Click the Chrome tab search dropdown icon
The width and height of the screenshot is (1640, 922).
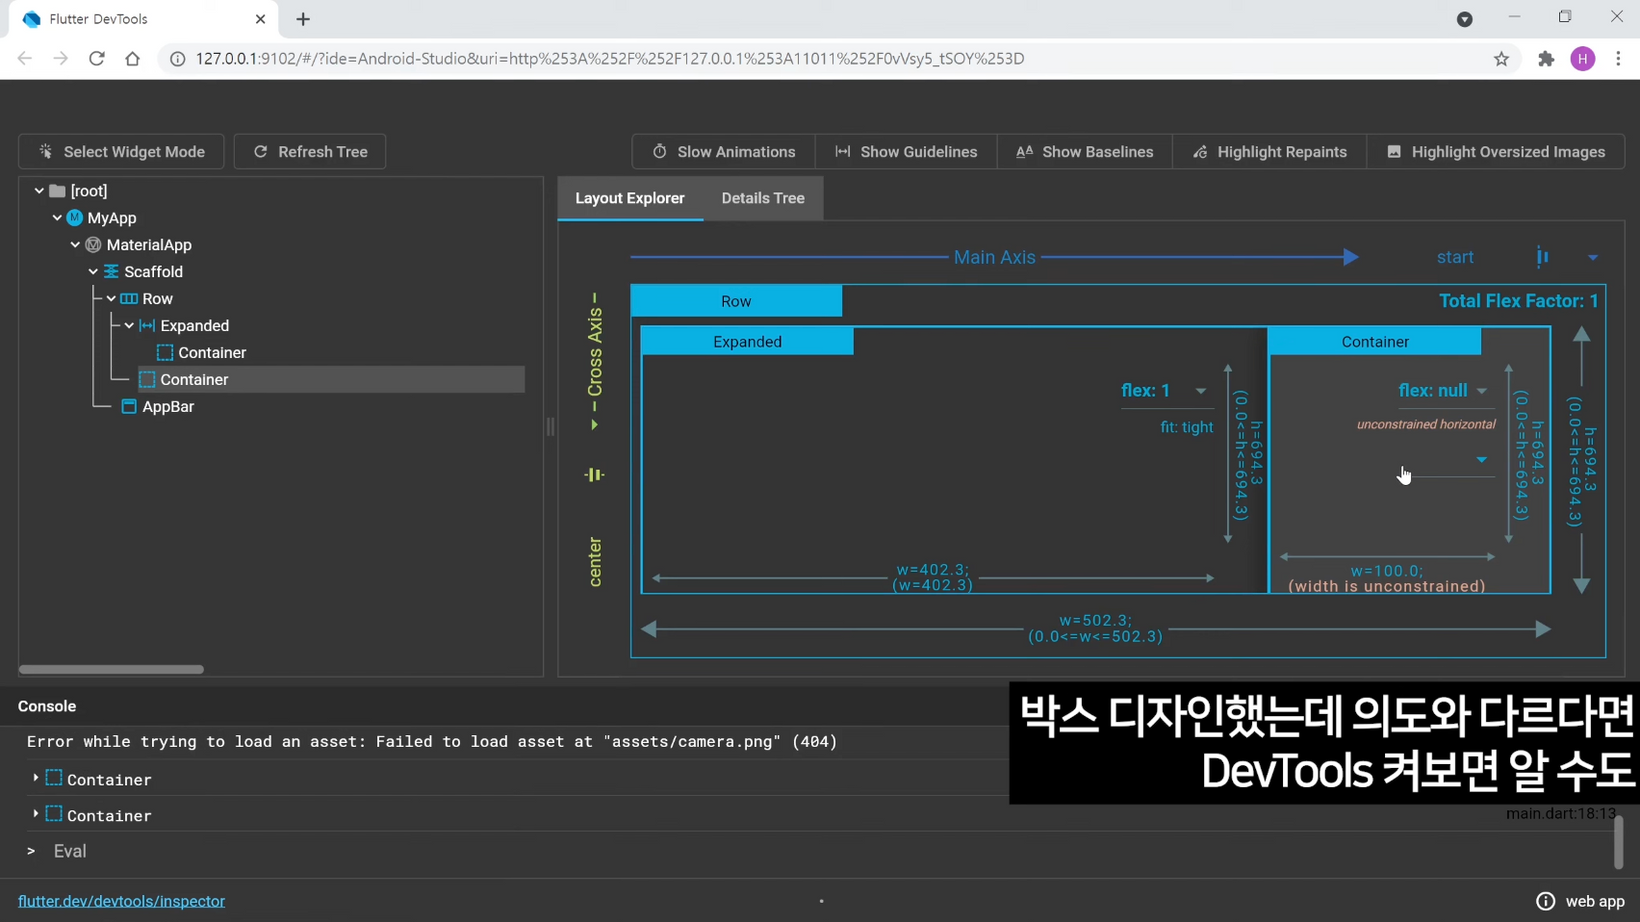tap(1465, 19)
